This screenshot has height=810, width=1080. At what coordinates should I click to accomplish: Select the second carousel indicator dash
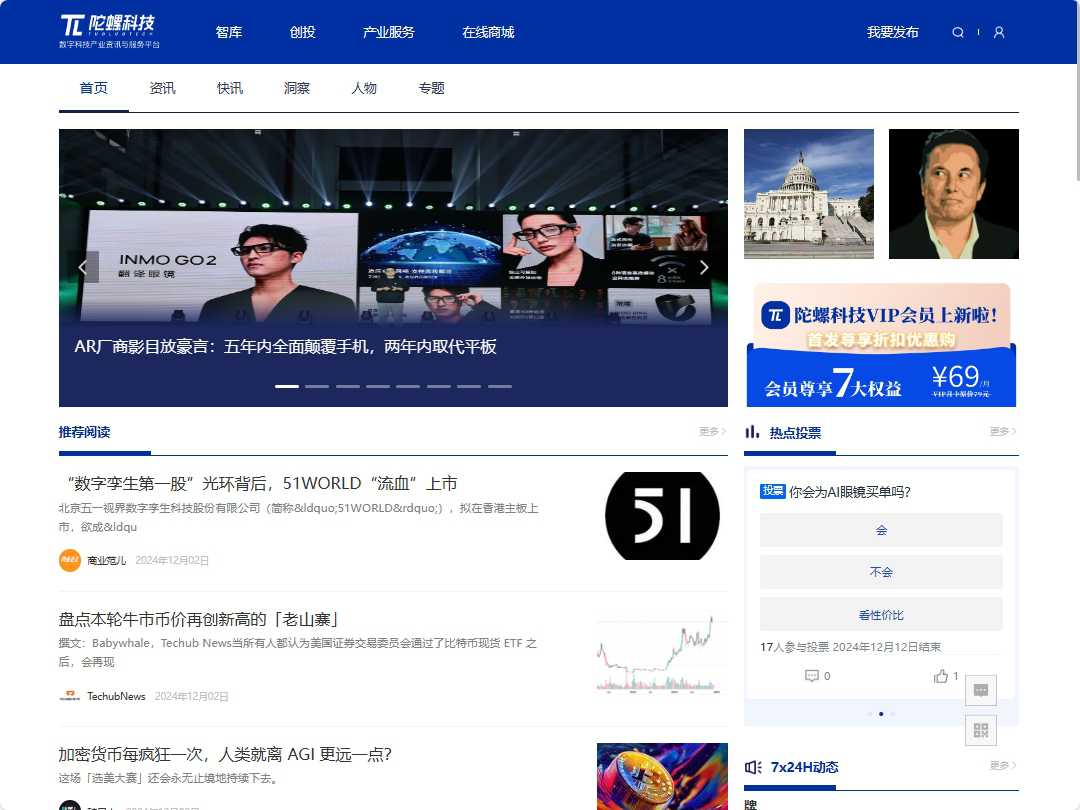pos(317,386)
